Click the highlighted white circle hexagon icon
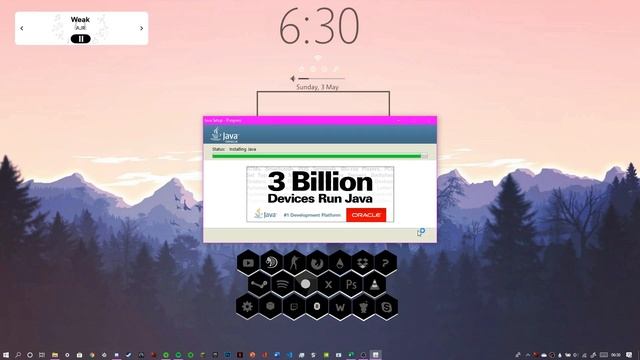 tap(305, 284)
